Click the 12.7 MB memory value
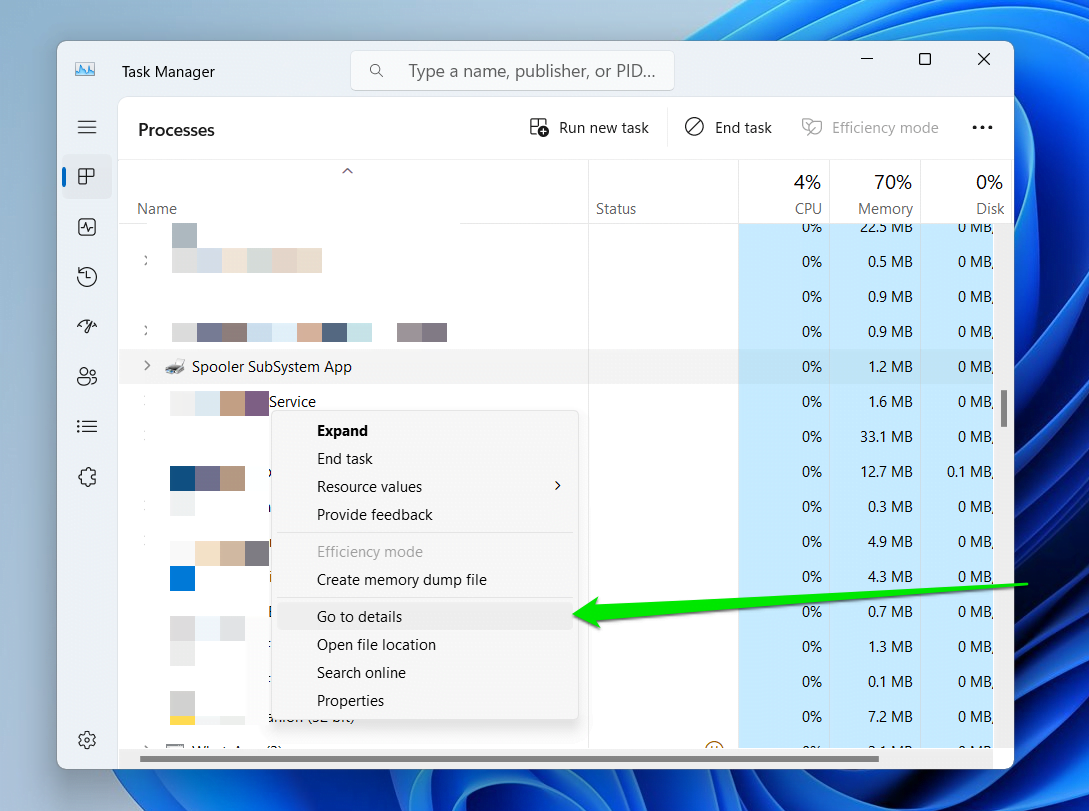1089x811 pixels. click(886, 471)
